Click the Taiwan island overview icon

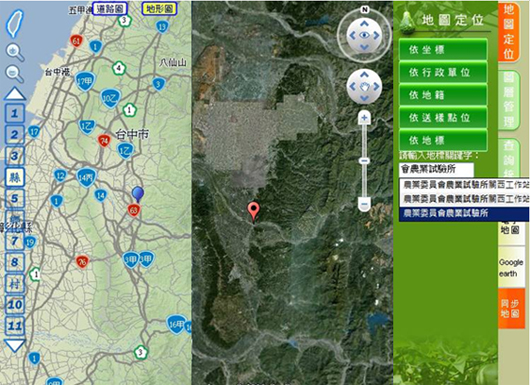(x=15, y=23)
